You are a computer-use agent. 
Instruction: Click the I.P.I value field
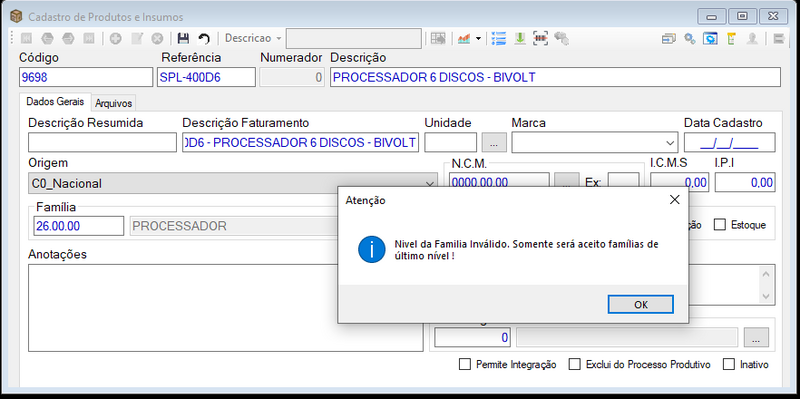point(745,182)
